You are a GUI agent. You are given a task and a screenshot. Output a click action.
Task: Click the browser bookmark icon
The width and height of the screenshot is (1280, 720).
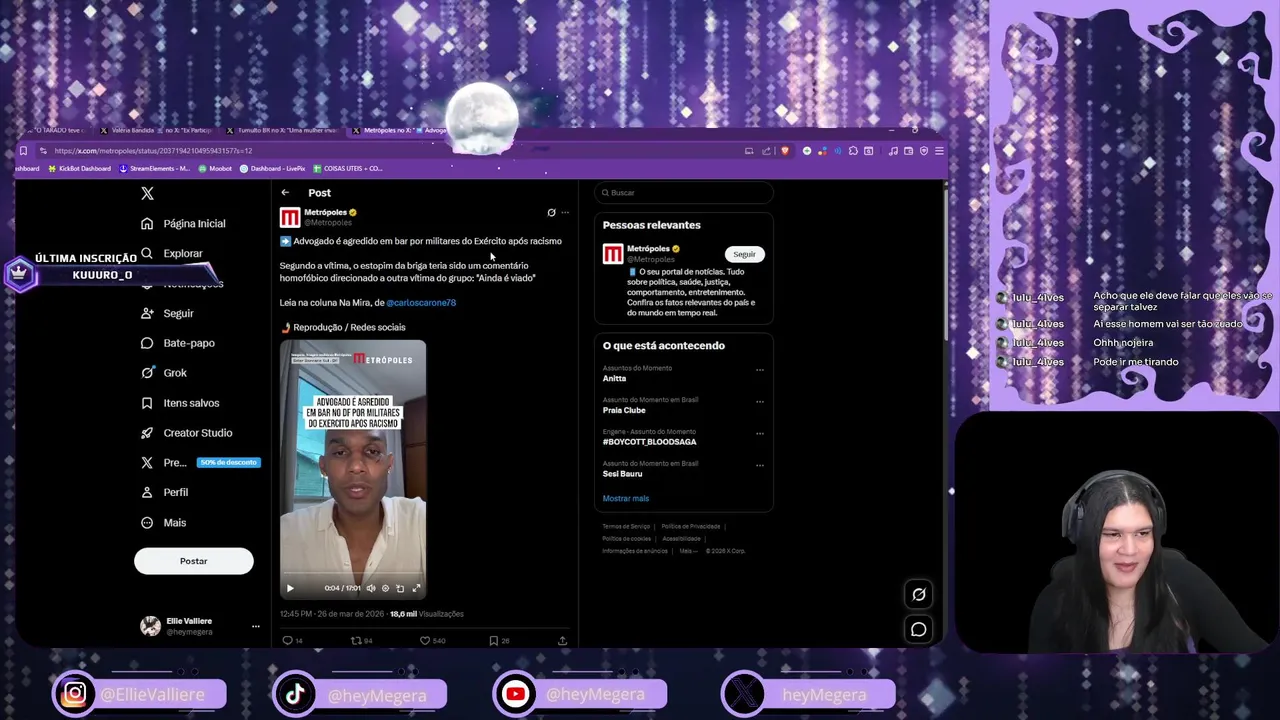[23, 151]
